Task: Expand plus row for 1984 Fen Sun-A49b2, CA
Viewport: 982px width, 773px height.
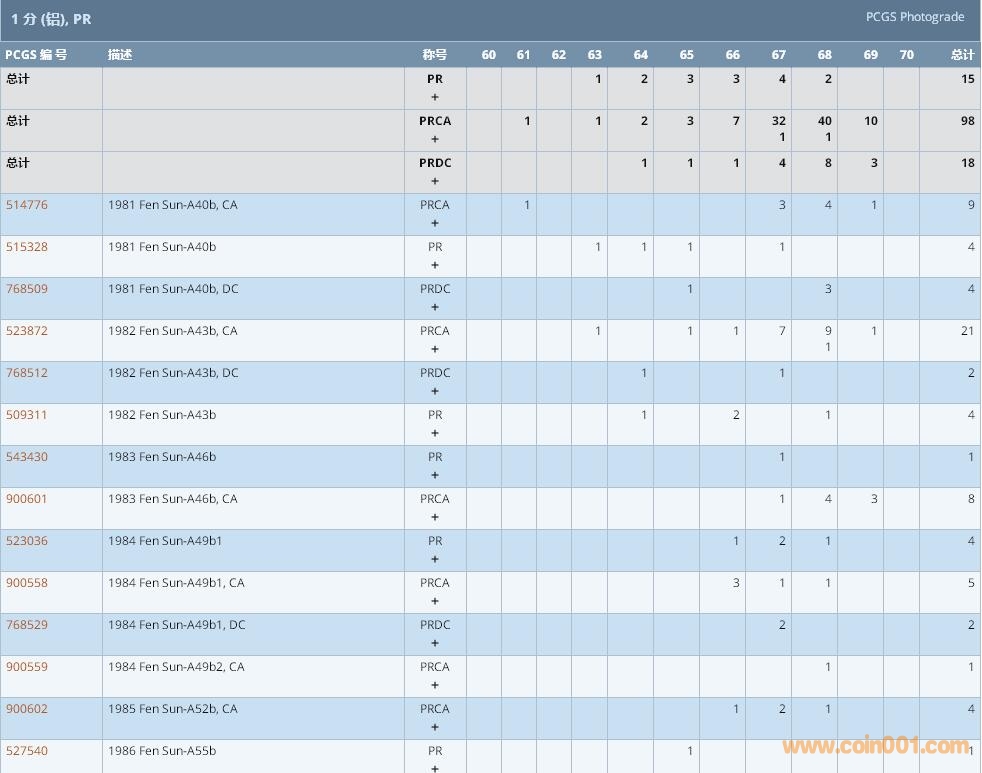Action: pos(435,685)
